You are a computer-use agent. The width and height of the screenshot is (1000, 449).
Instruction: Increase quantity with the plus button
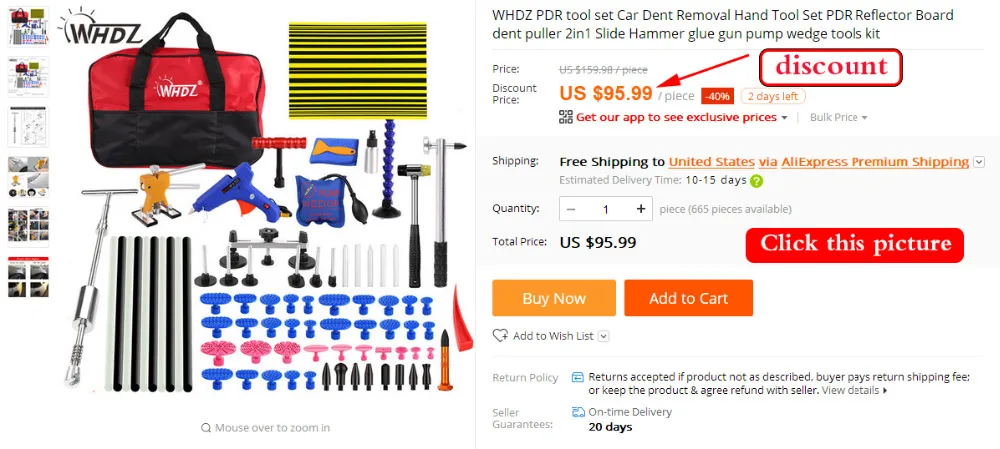(640, 209)
